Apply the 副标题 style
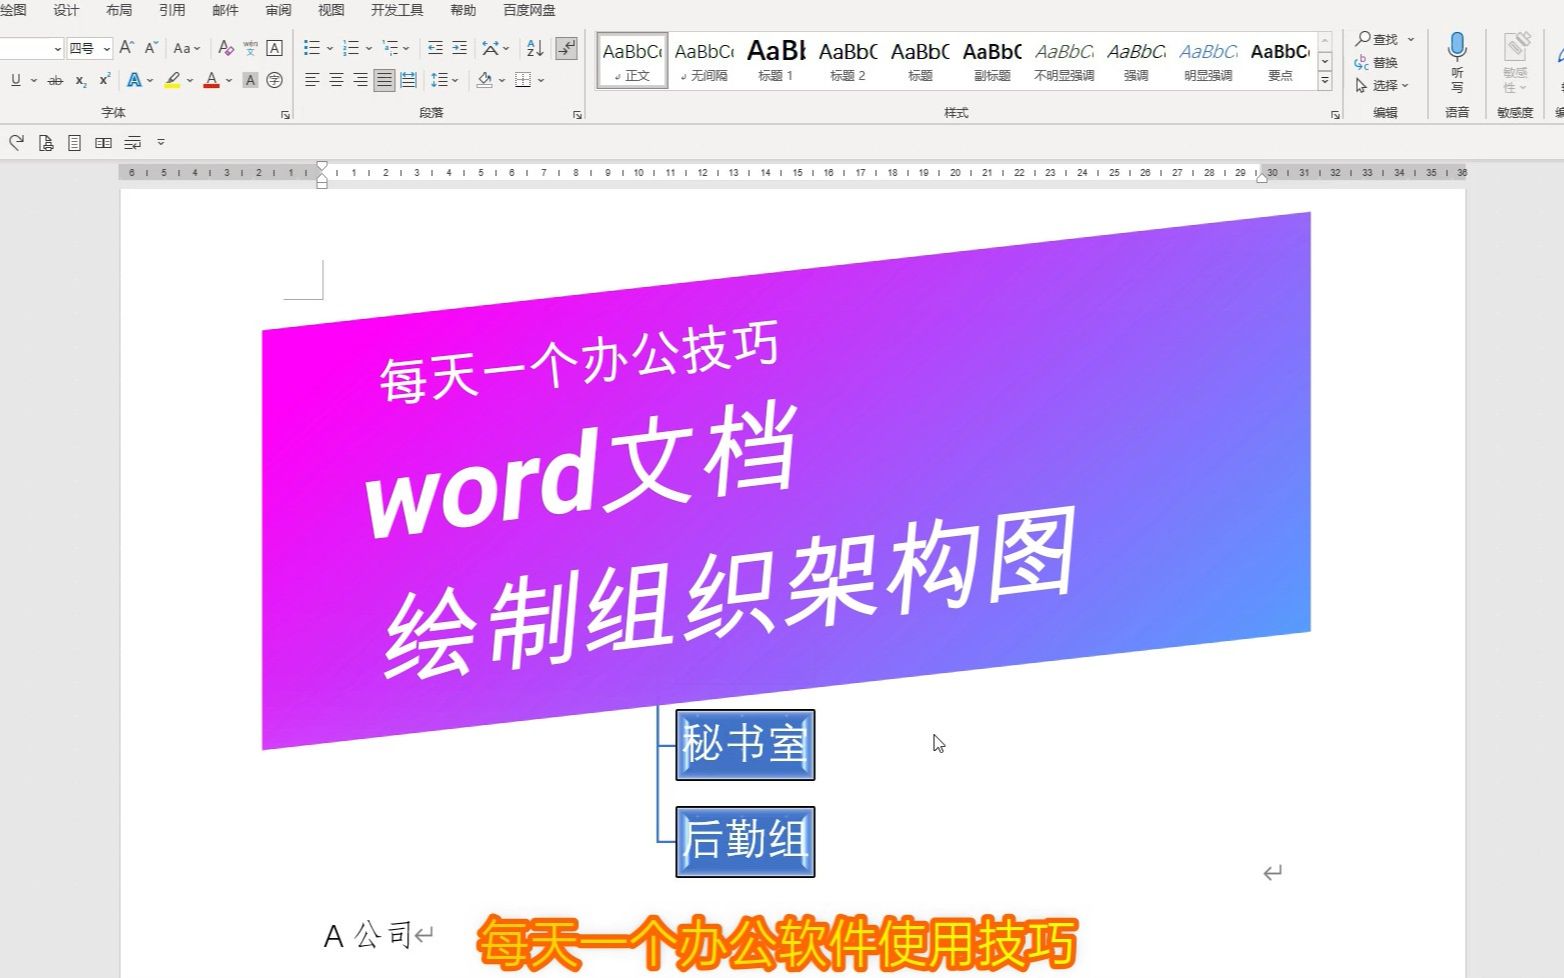The image size is (1564, 978). [992, 60]
